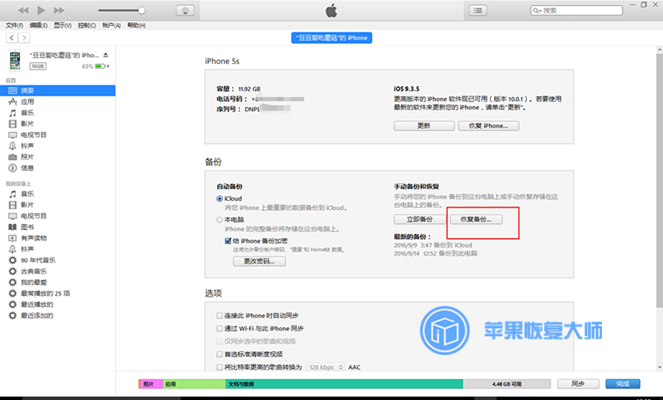The width and height of the screenshot is (663, 400).
Task: Click the blue iPhone device name tab
Action: 332,38
